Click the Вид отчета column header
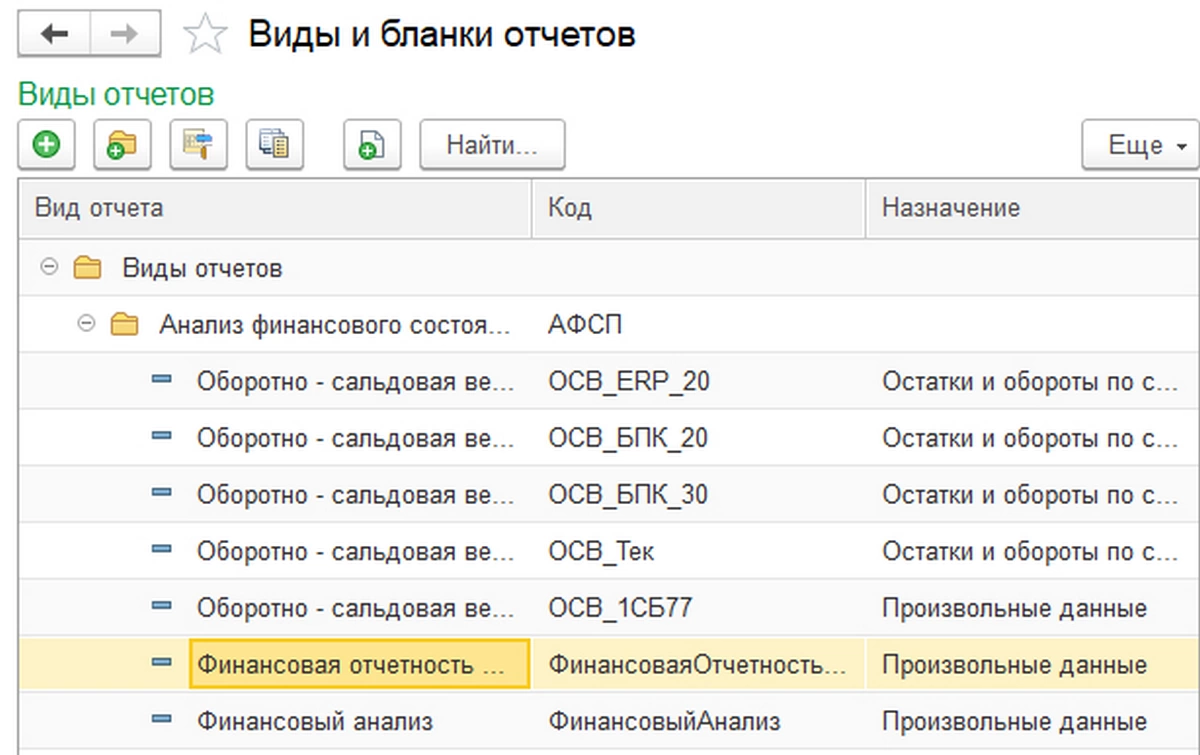Image resolution: width=1200 pixels, height=755 pixels. (x=275, y=208)
